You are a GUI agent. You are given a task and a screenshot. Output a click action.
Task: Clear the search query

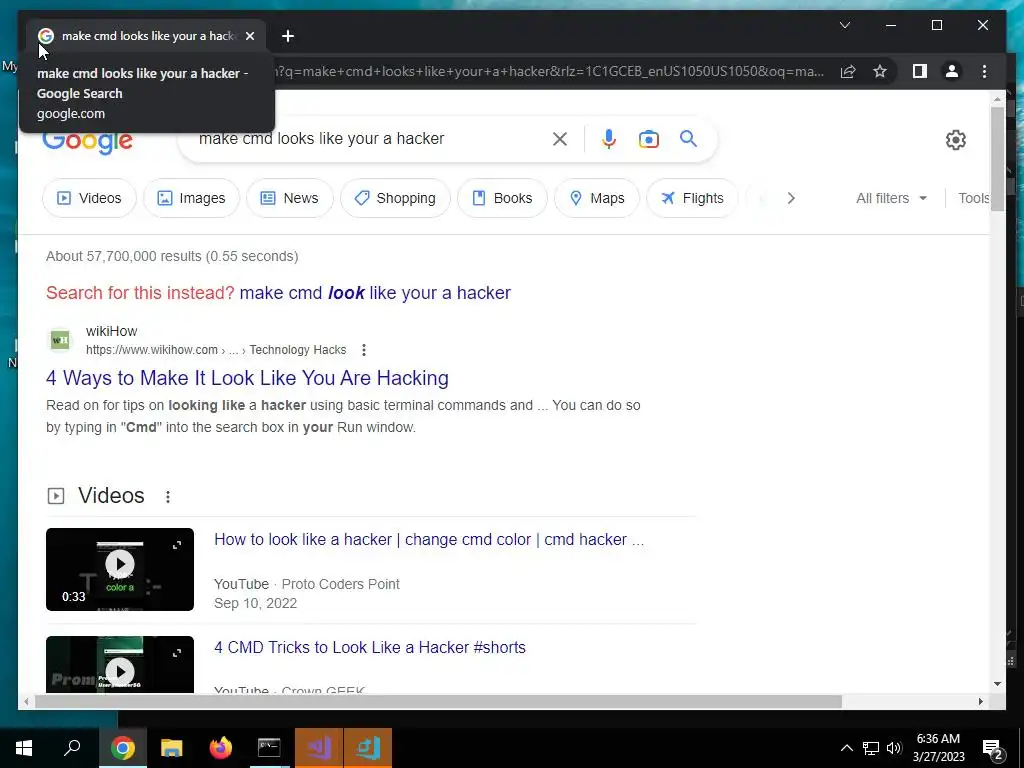pos(560,138)
